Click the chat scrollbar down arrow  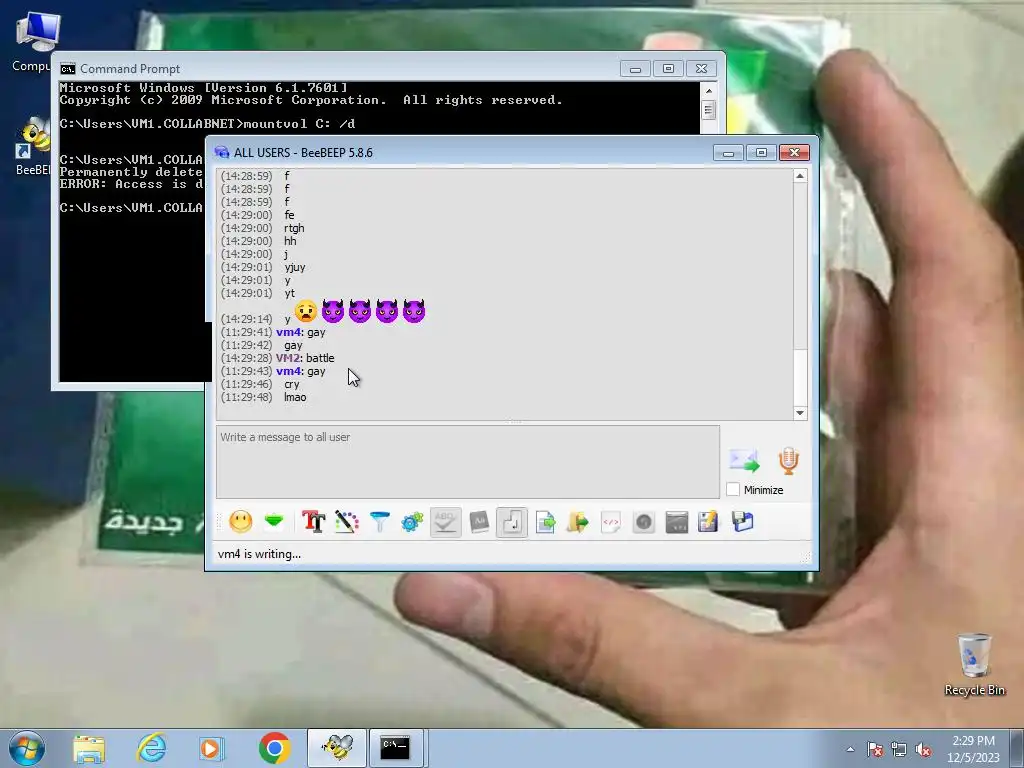tap(800, 413)
